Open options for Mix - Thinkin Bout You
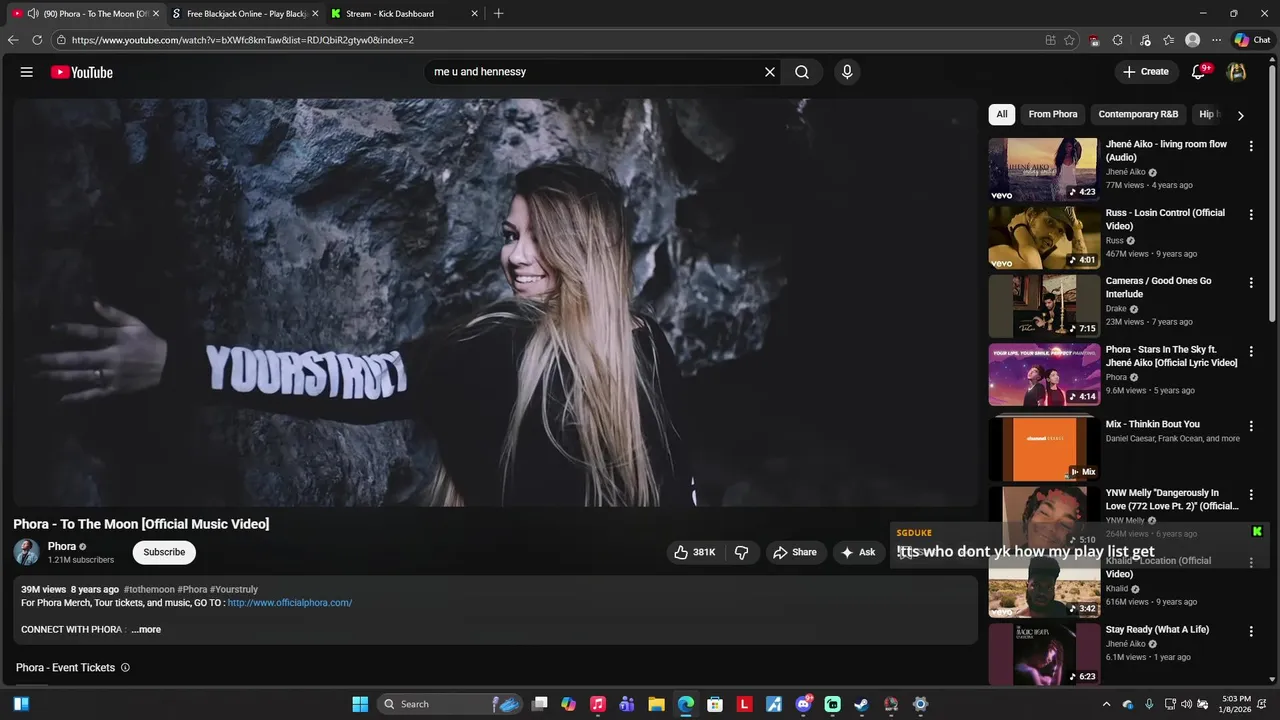The height and width of the screenshot is (720, 1280). (x=1250, y=426)
